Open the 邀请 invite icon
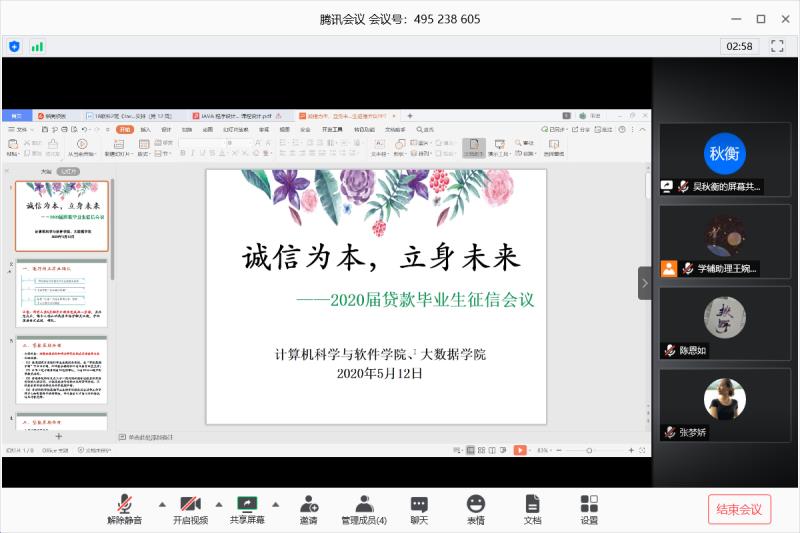800x533 pixels. click(308, 508)
